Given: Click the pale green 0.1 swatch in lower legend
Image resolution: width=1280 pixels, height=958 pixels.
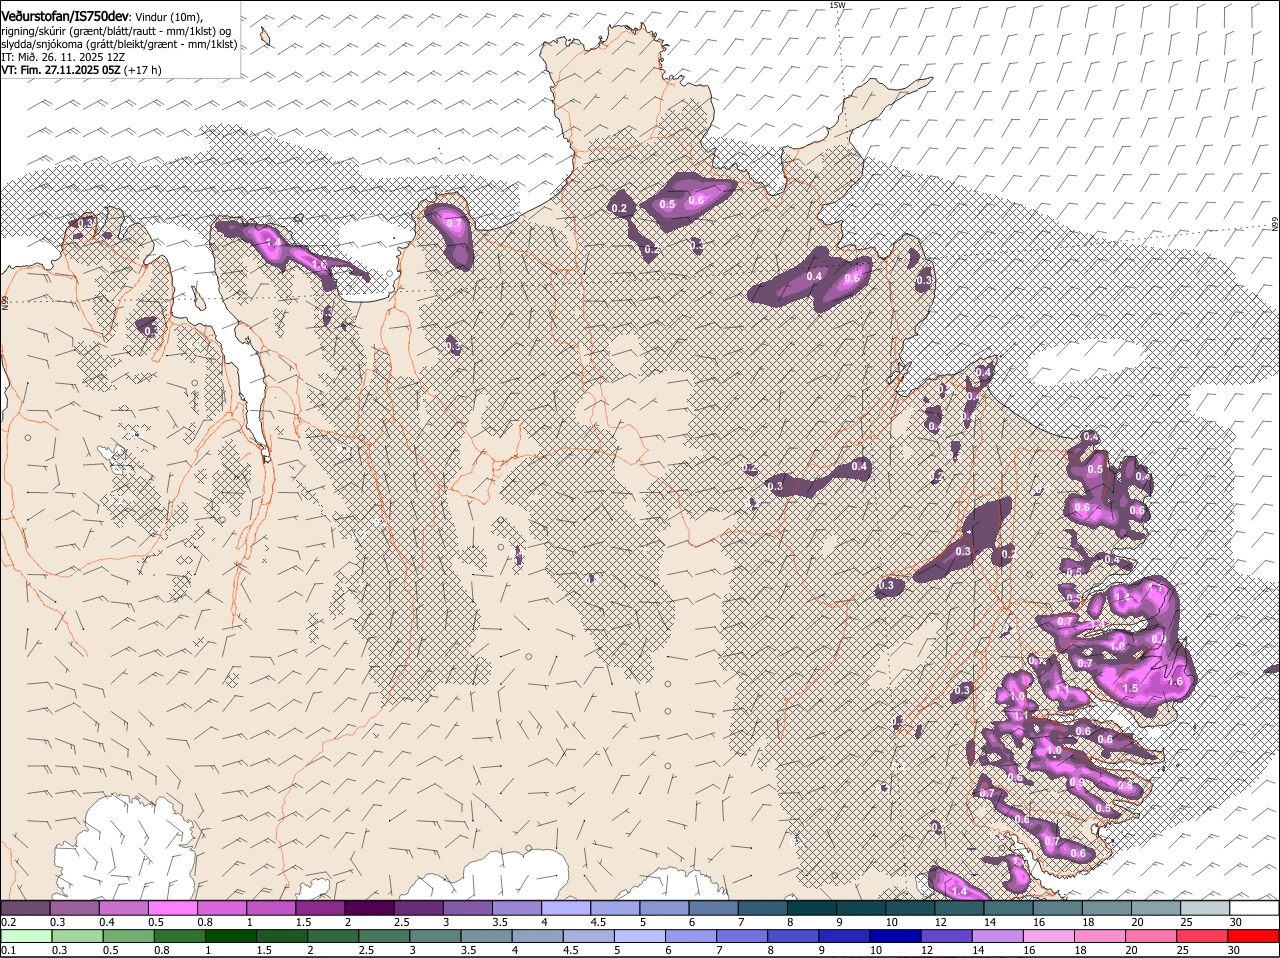Looking at the screenshot, I should point(26,936).
